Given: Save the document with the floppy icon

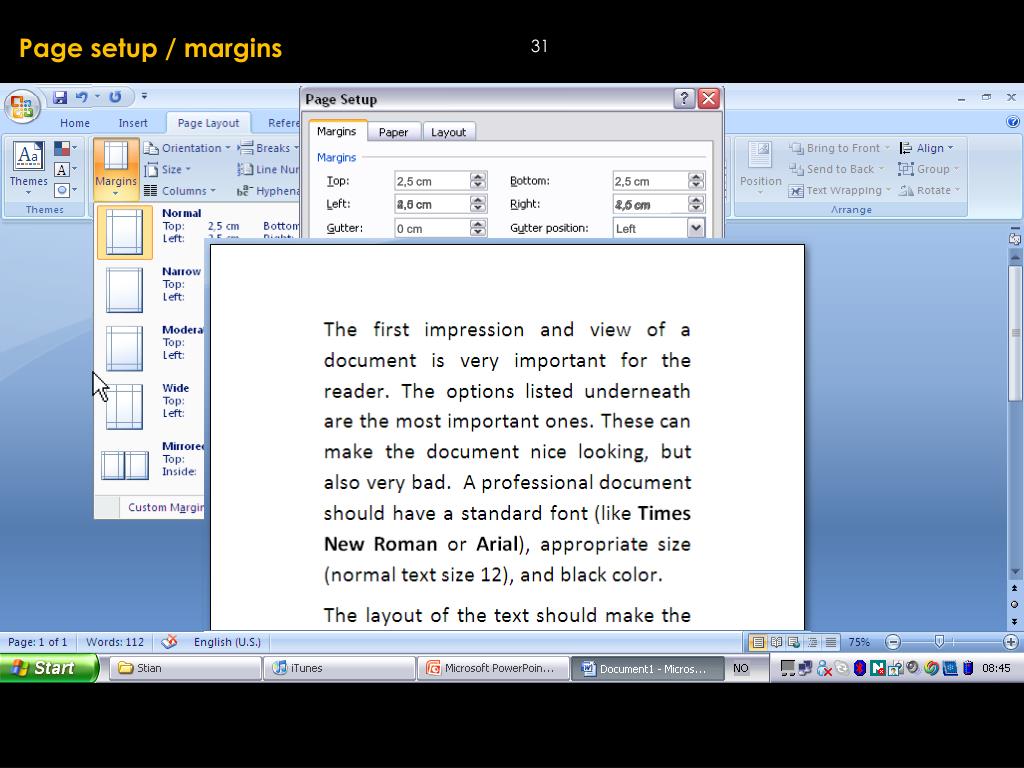Looking at the screenshot, I should pos(60,97).
